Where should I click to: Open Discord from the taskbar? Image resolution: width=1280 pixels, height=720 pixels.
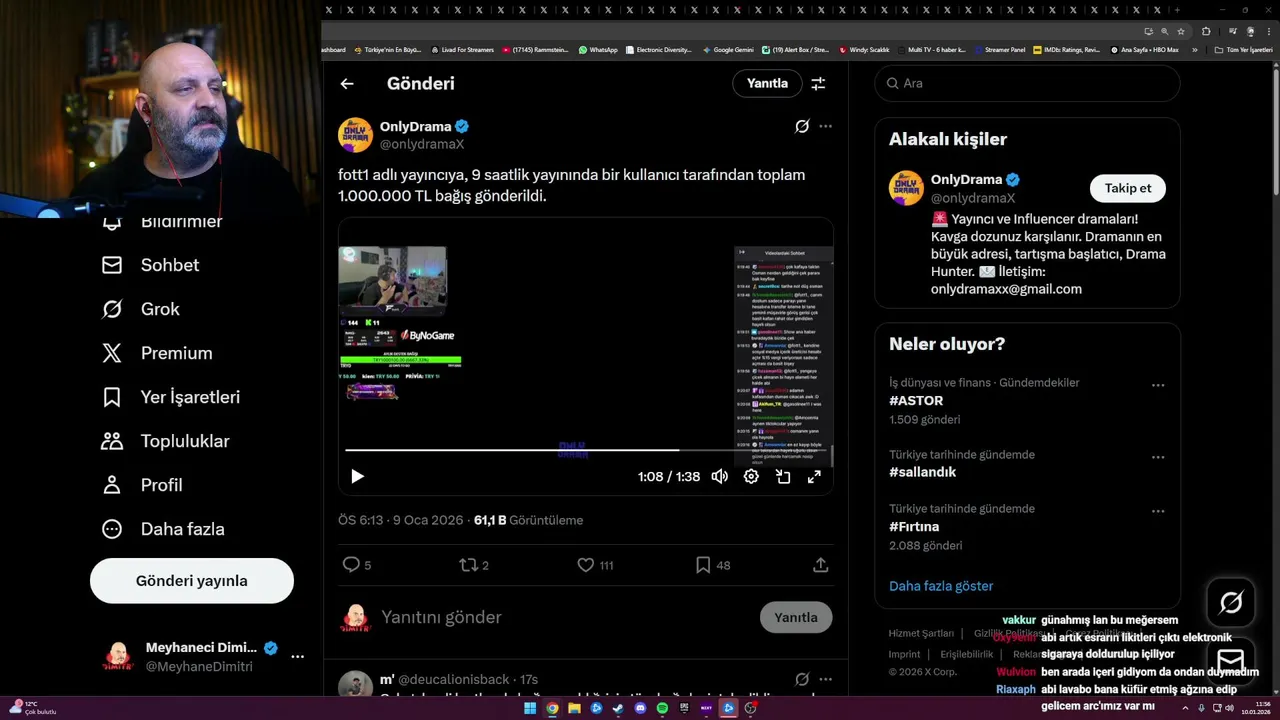pos(640,708)
